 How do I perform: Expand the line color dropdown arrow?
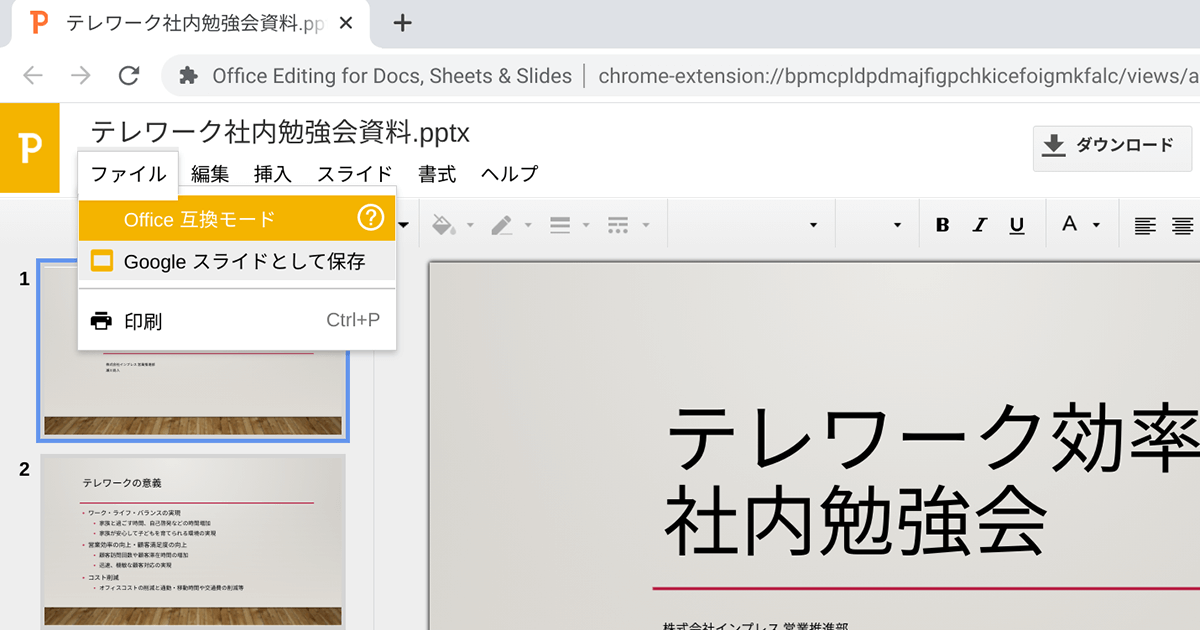click(x=528, y=226)
